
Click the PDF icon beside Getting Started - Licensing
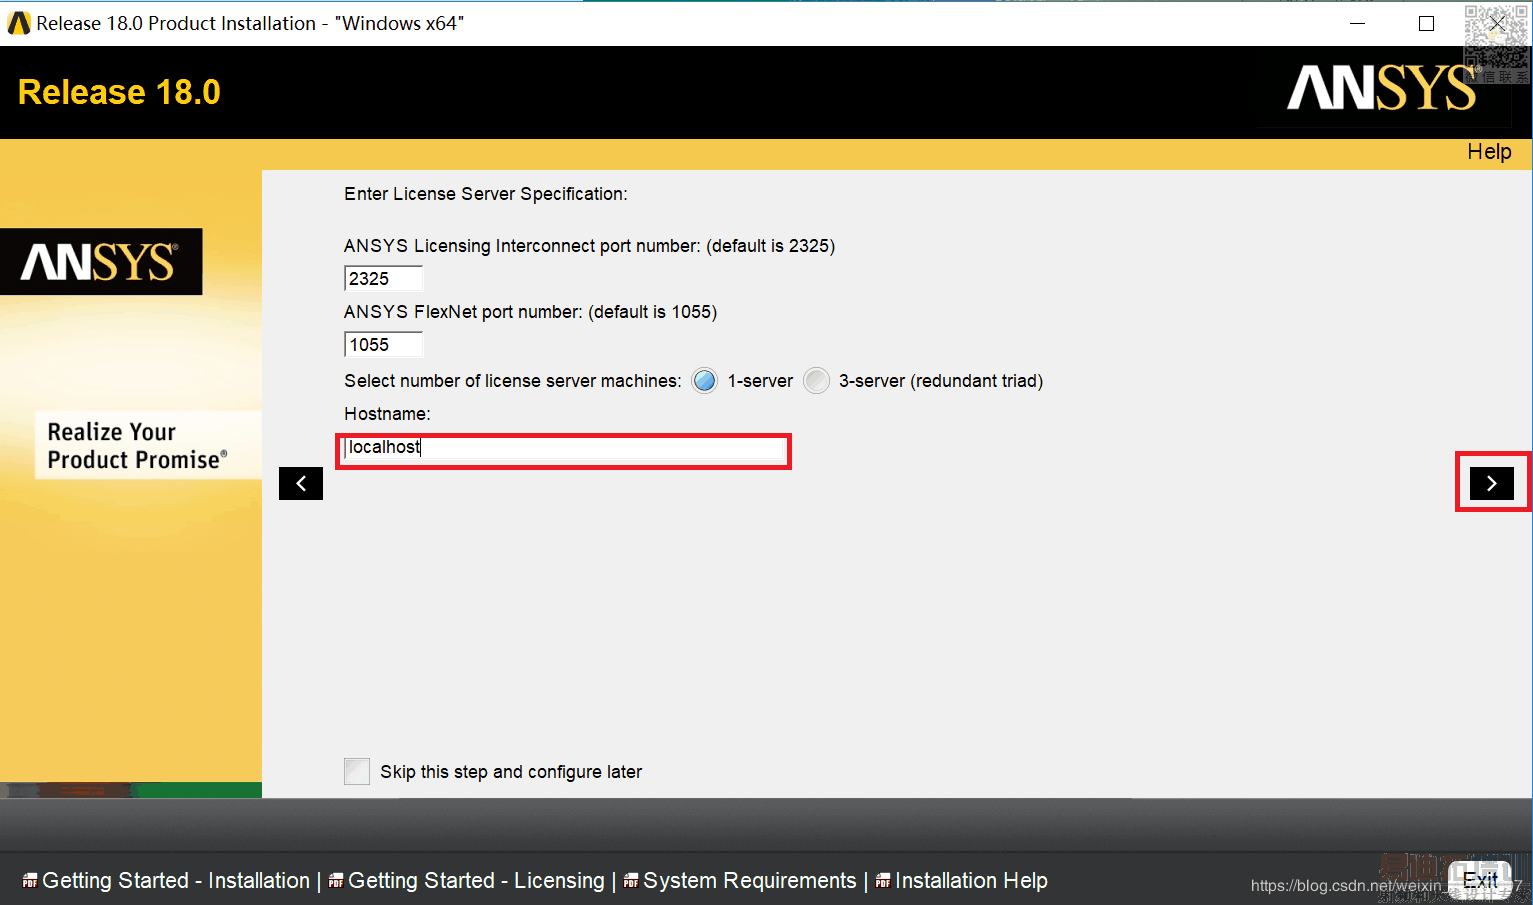click(x=336, y=881)
